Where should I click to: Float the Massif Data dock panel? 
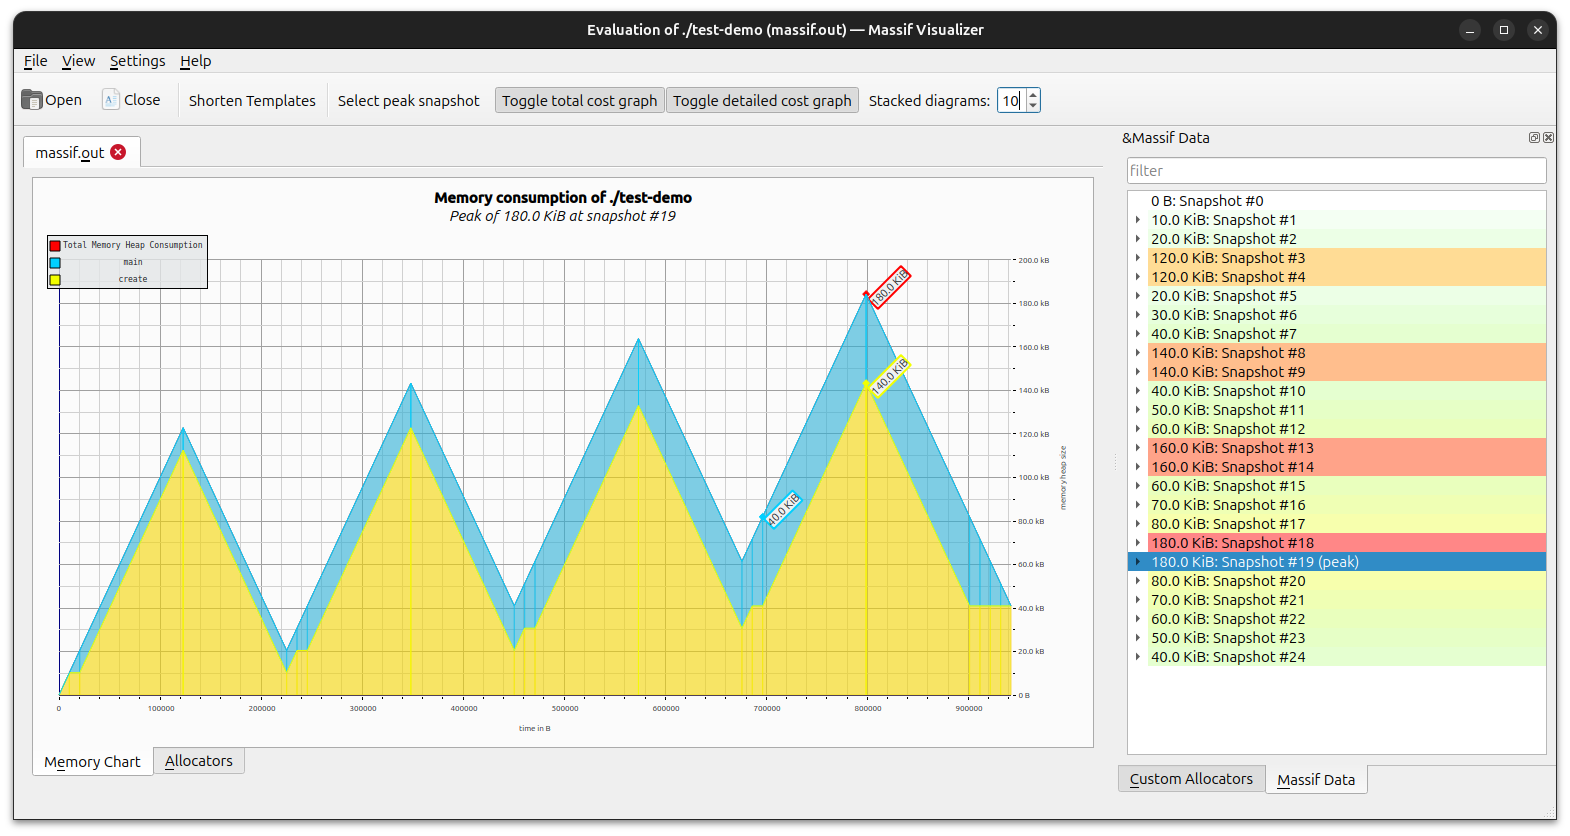[1534, 138]
